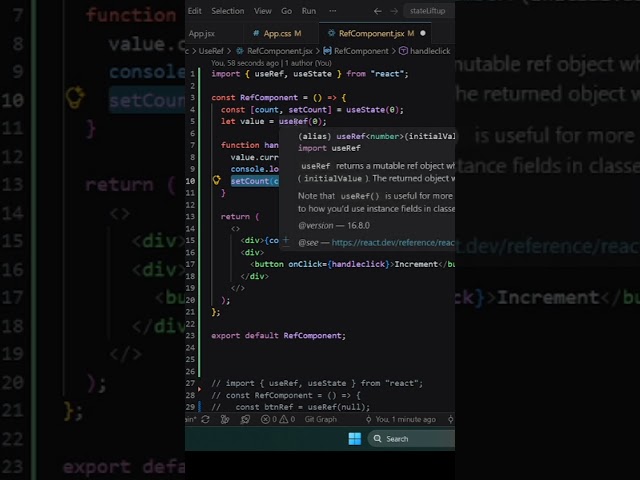The image size is (640, 480).
Task: Click the Go Forward arrow
Action: tap(394, 11)
